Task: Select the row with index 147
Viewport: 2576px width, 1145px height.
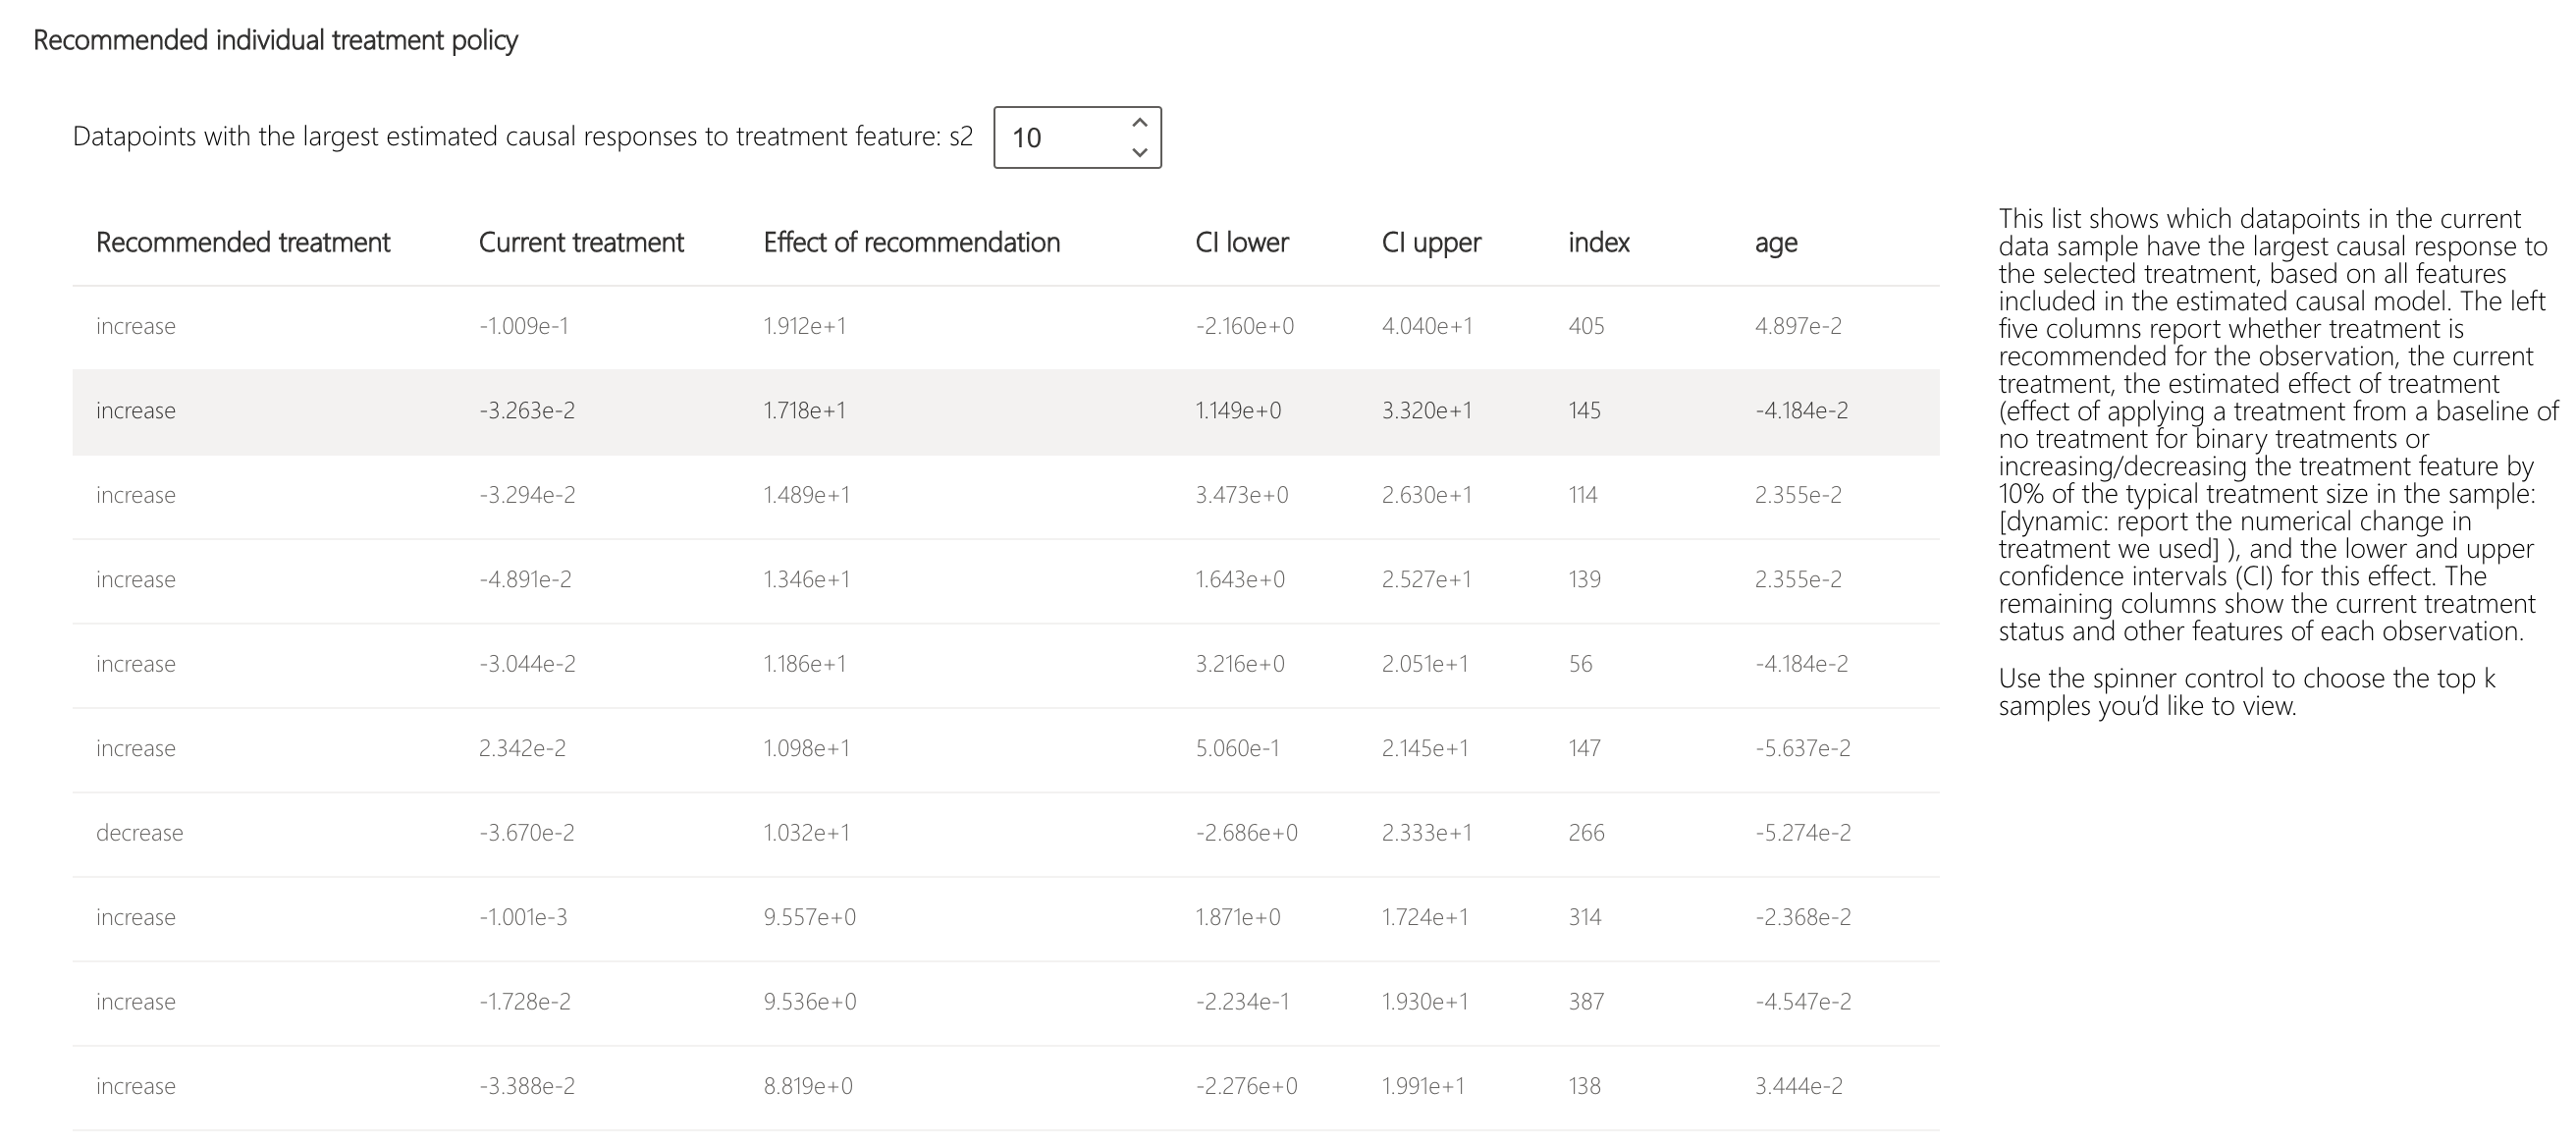Action: click(x=1006, y=750)
